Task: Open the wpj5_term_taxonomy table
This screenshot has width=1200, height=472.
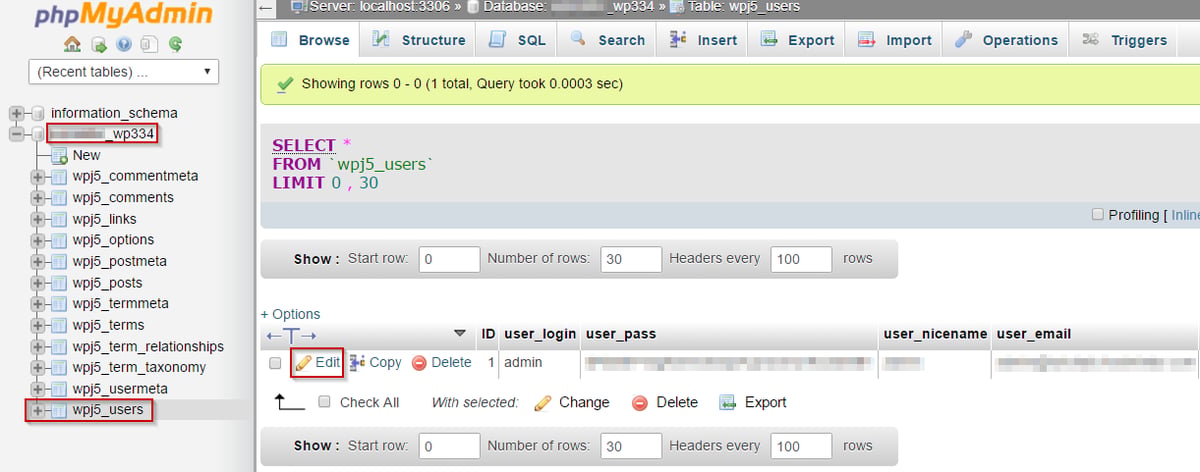Action: [x=139, y=367]
